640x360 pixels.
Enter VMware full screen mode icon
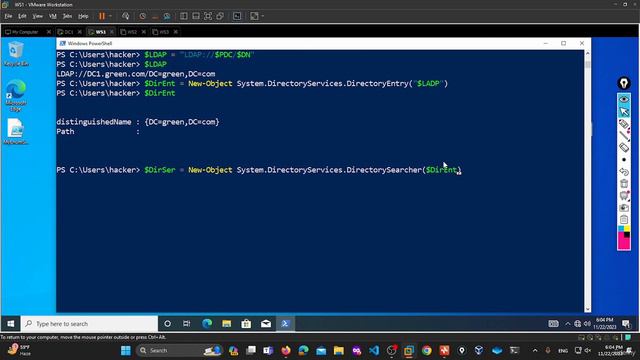(x=208, y=16)
